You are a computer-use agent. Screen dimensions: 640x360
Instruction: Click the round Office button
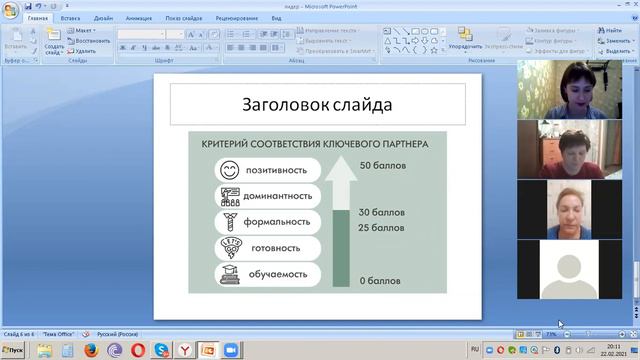point(10,11)
